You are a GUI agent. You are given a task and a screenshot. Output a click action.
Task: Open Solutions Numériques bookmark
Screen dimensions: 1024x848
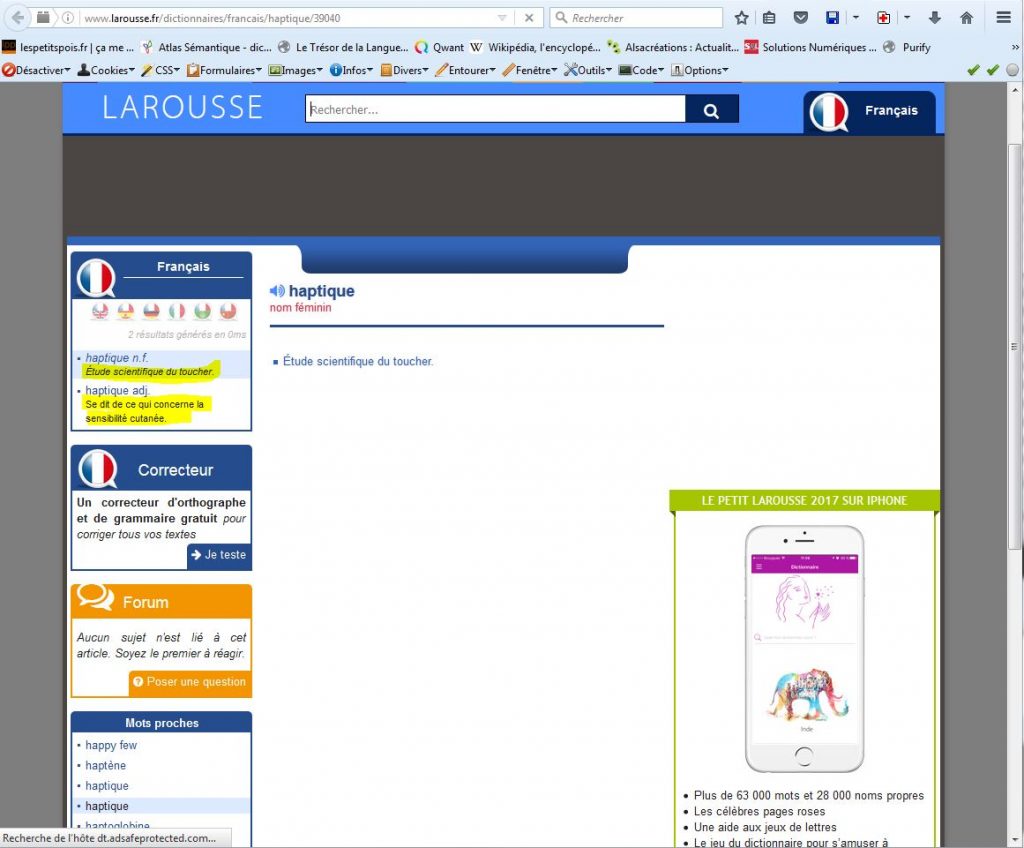(x=810, y=47)
